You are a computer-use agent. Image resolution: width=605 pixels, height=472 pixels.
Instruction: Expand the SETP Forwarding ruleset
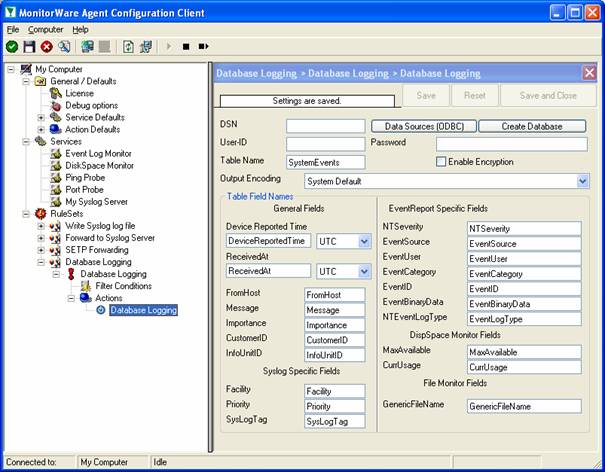(x=41, y=250)
